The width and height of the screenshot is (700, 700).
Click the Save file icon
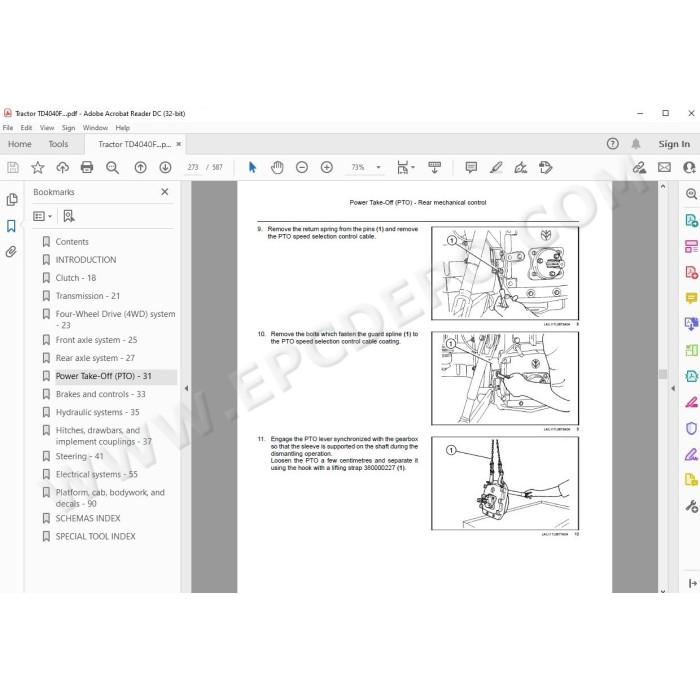tap(13, 167)
